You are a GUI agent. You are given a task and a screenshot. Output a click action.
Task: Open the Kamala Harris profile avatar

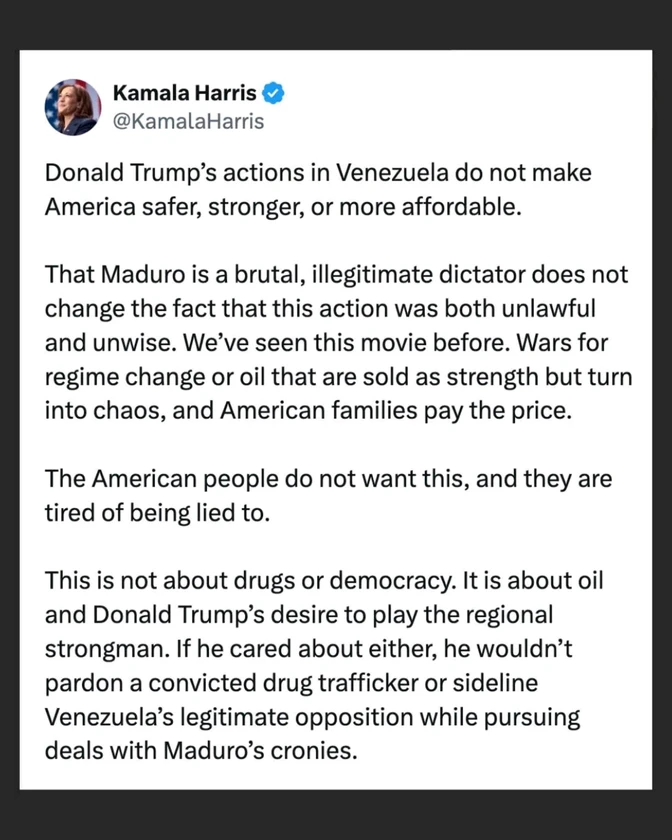[x=73, y=107]
